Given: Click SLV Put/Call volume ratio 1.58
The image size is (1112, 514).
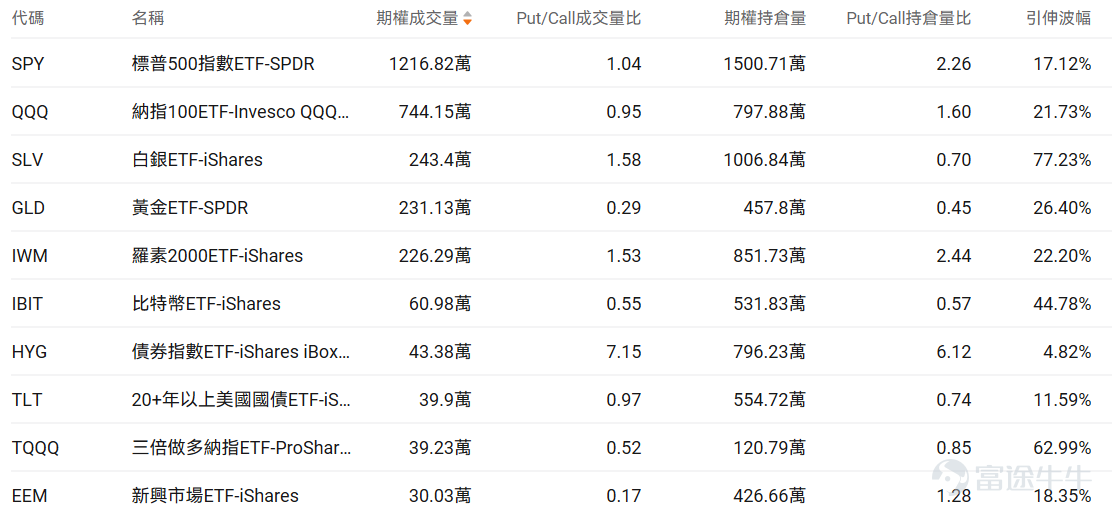Looking at the screenshot, I should click(625, 160).
